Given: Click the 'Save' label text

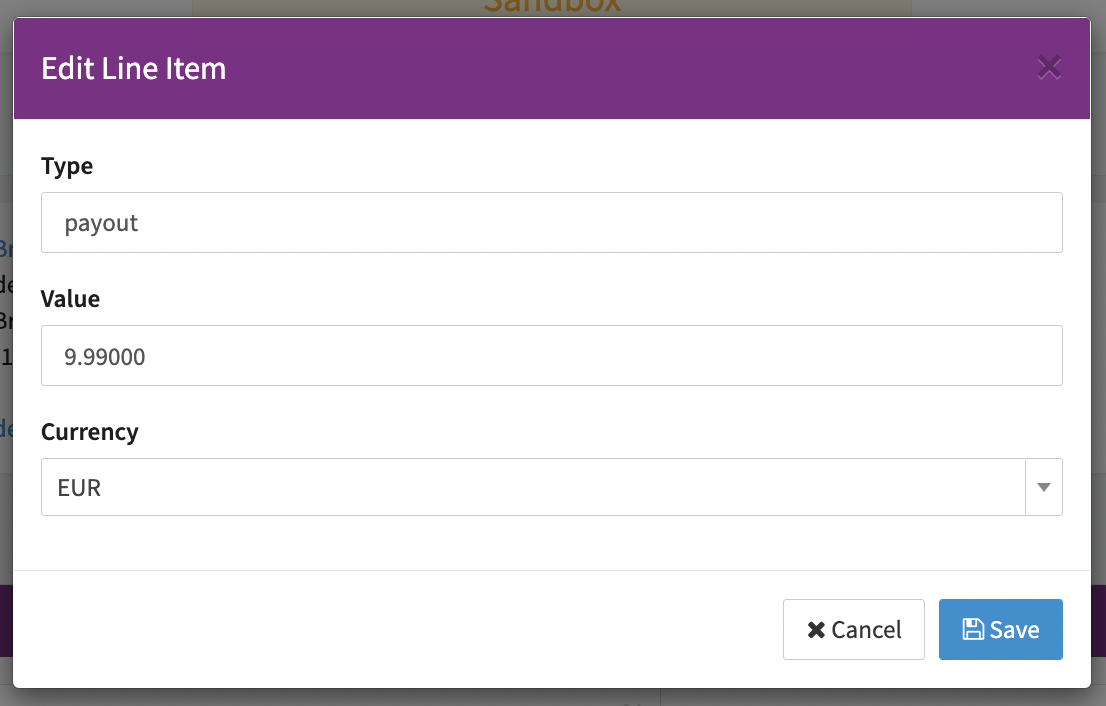Looking at the screenshot, I should coord(1014,630).
